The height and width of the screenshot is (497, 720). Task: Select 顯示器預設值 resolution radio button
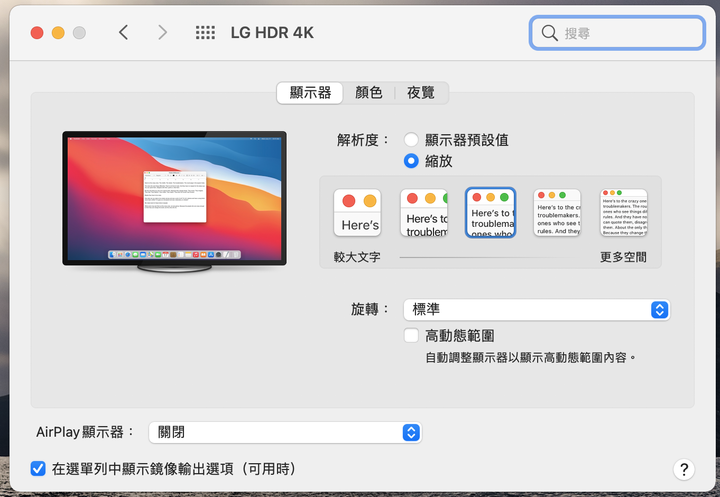point(411,140)
